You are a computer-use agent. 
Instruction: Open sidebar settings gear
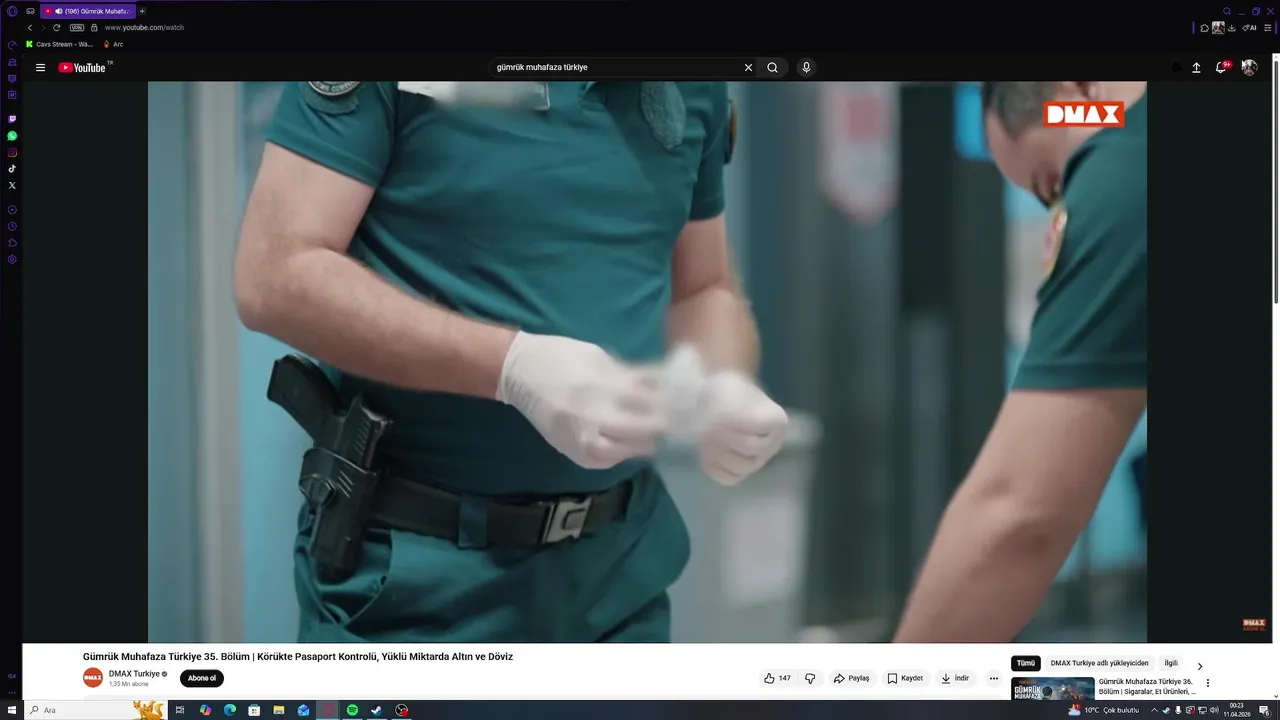(x=12, y=260)
